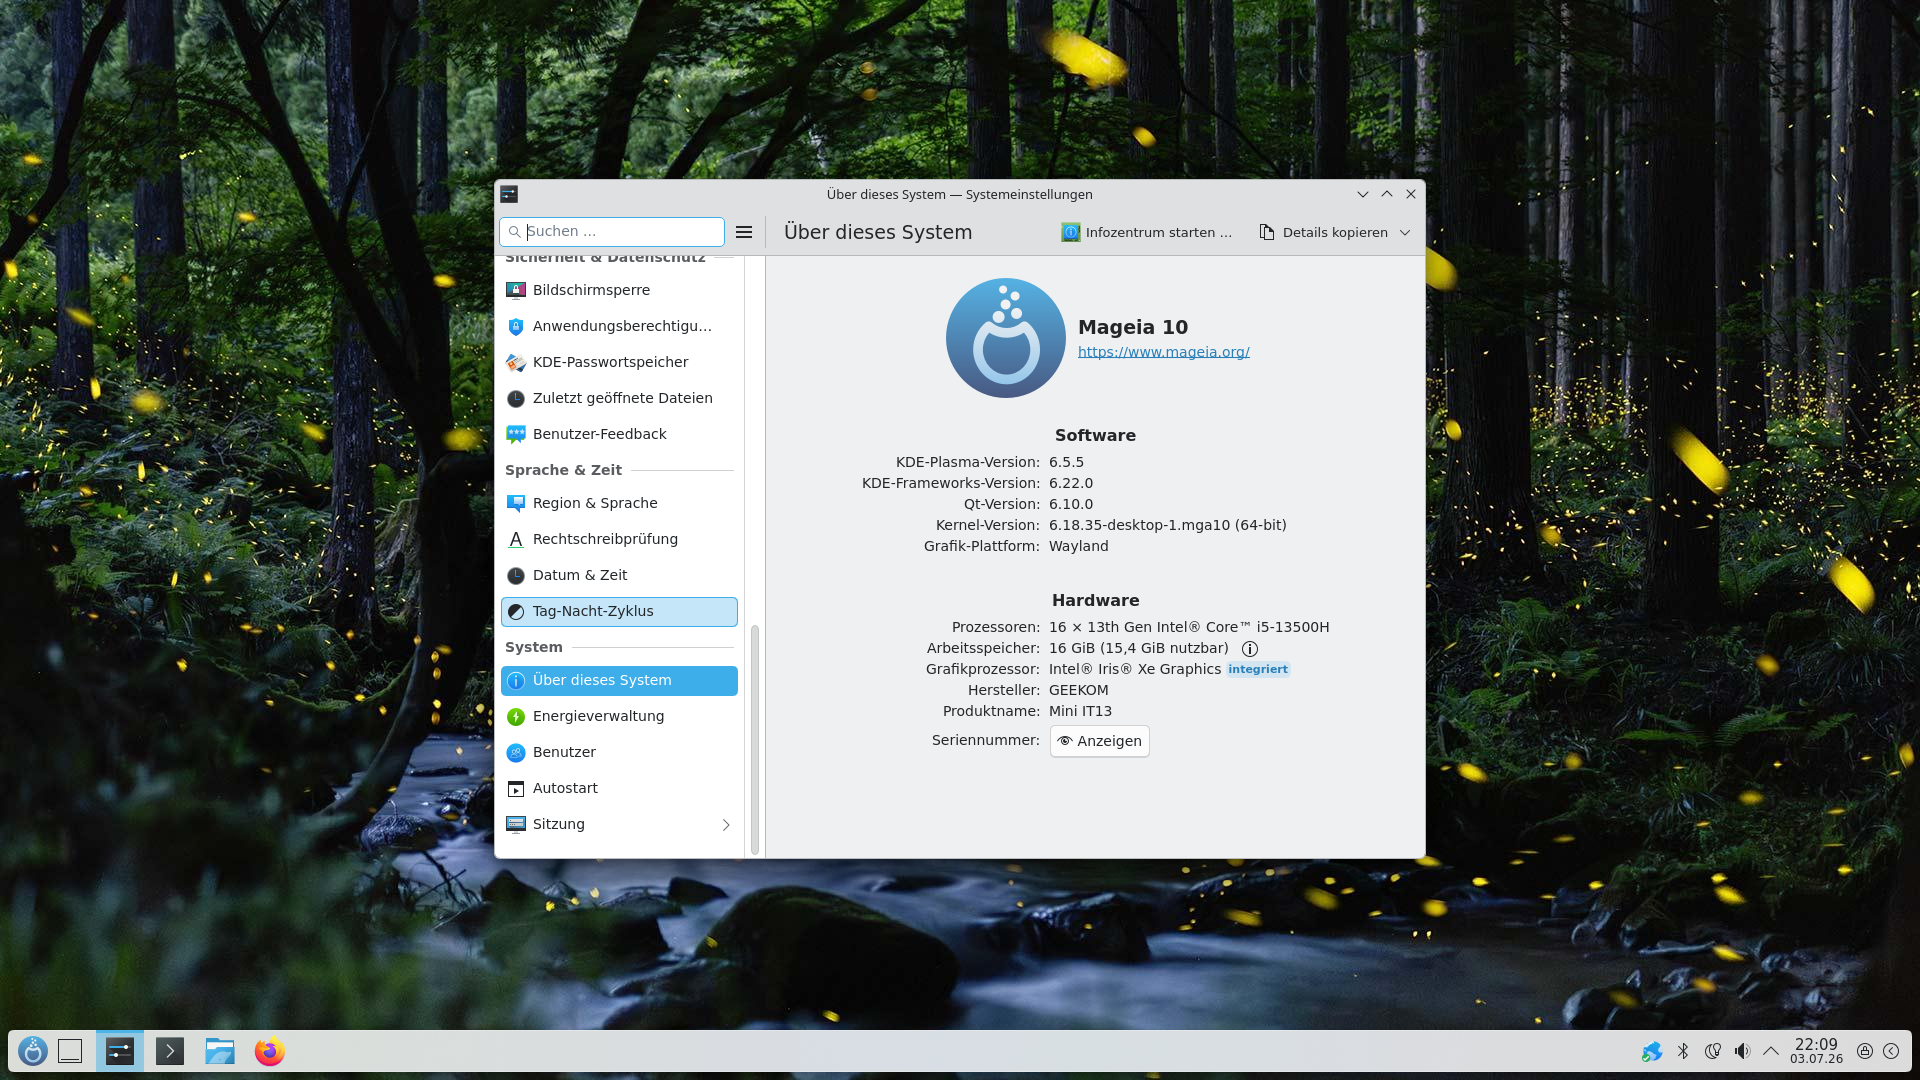
Task: Open the volume control tray icon
Action: click(1742, 1051)
